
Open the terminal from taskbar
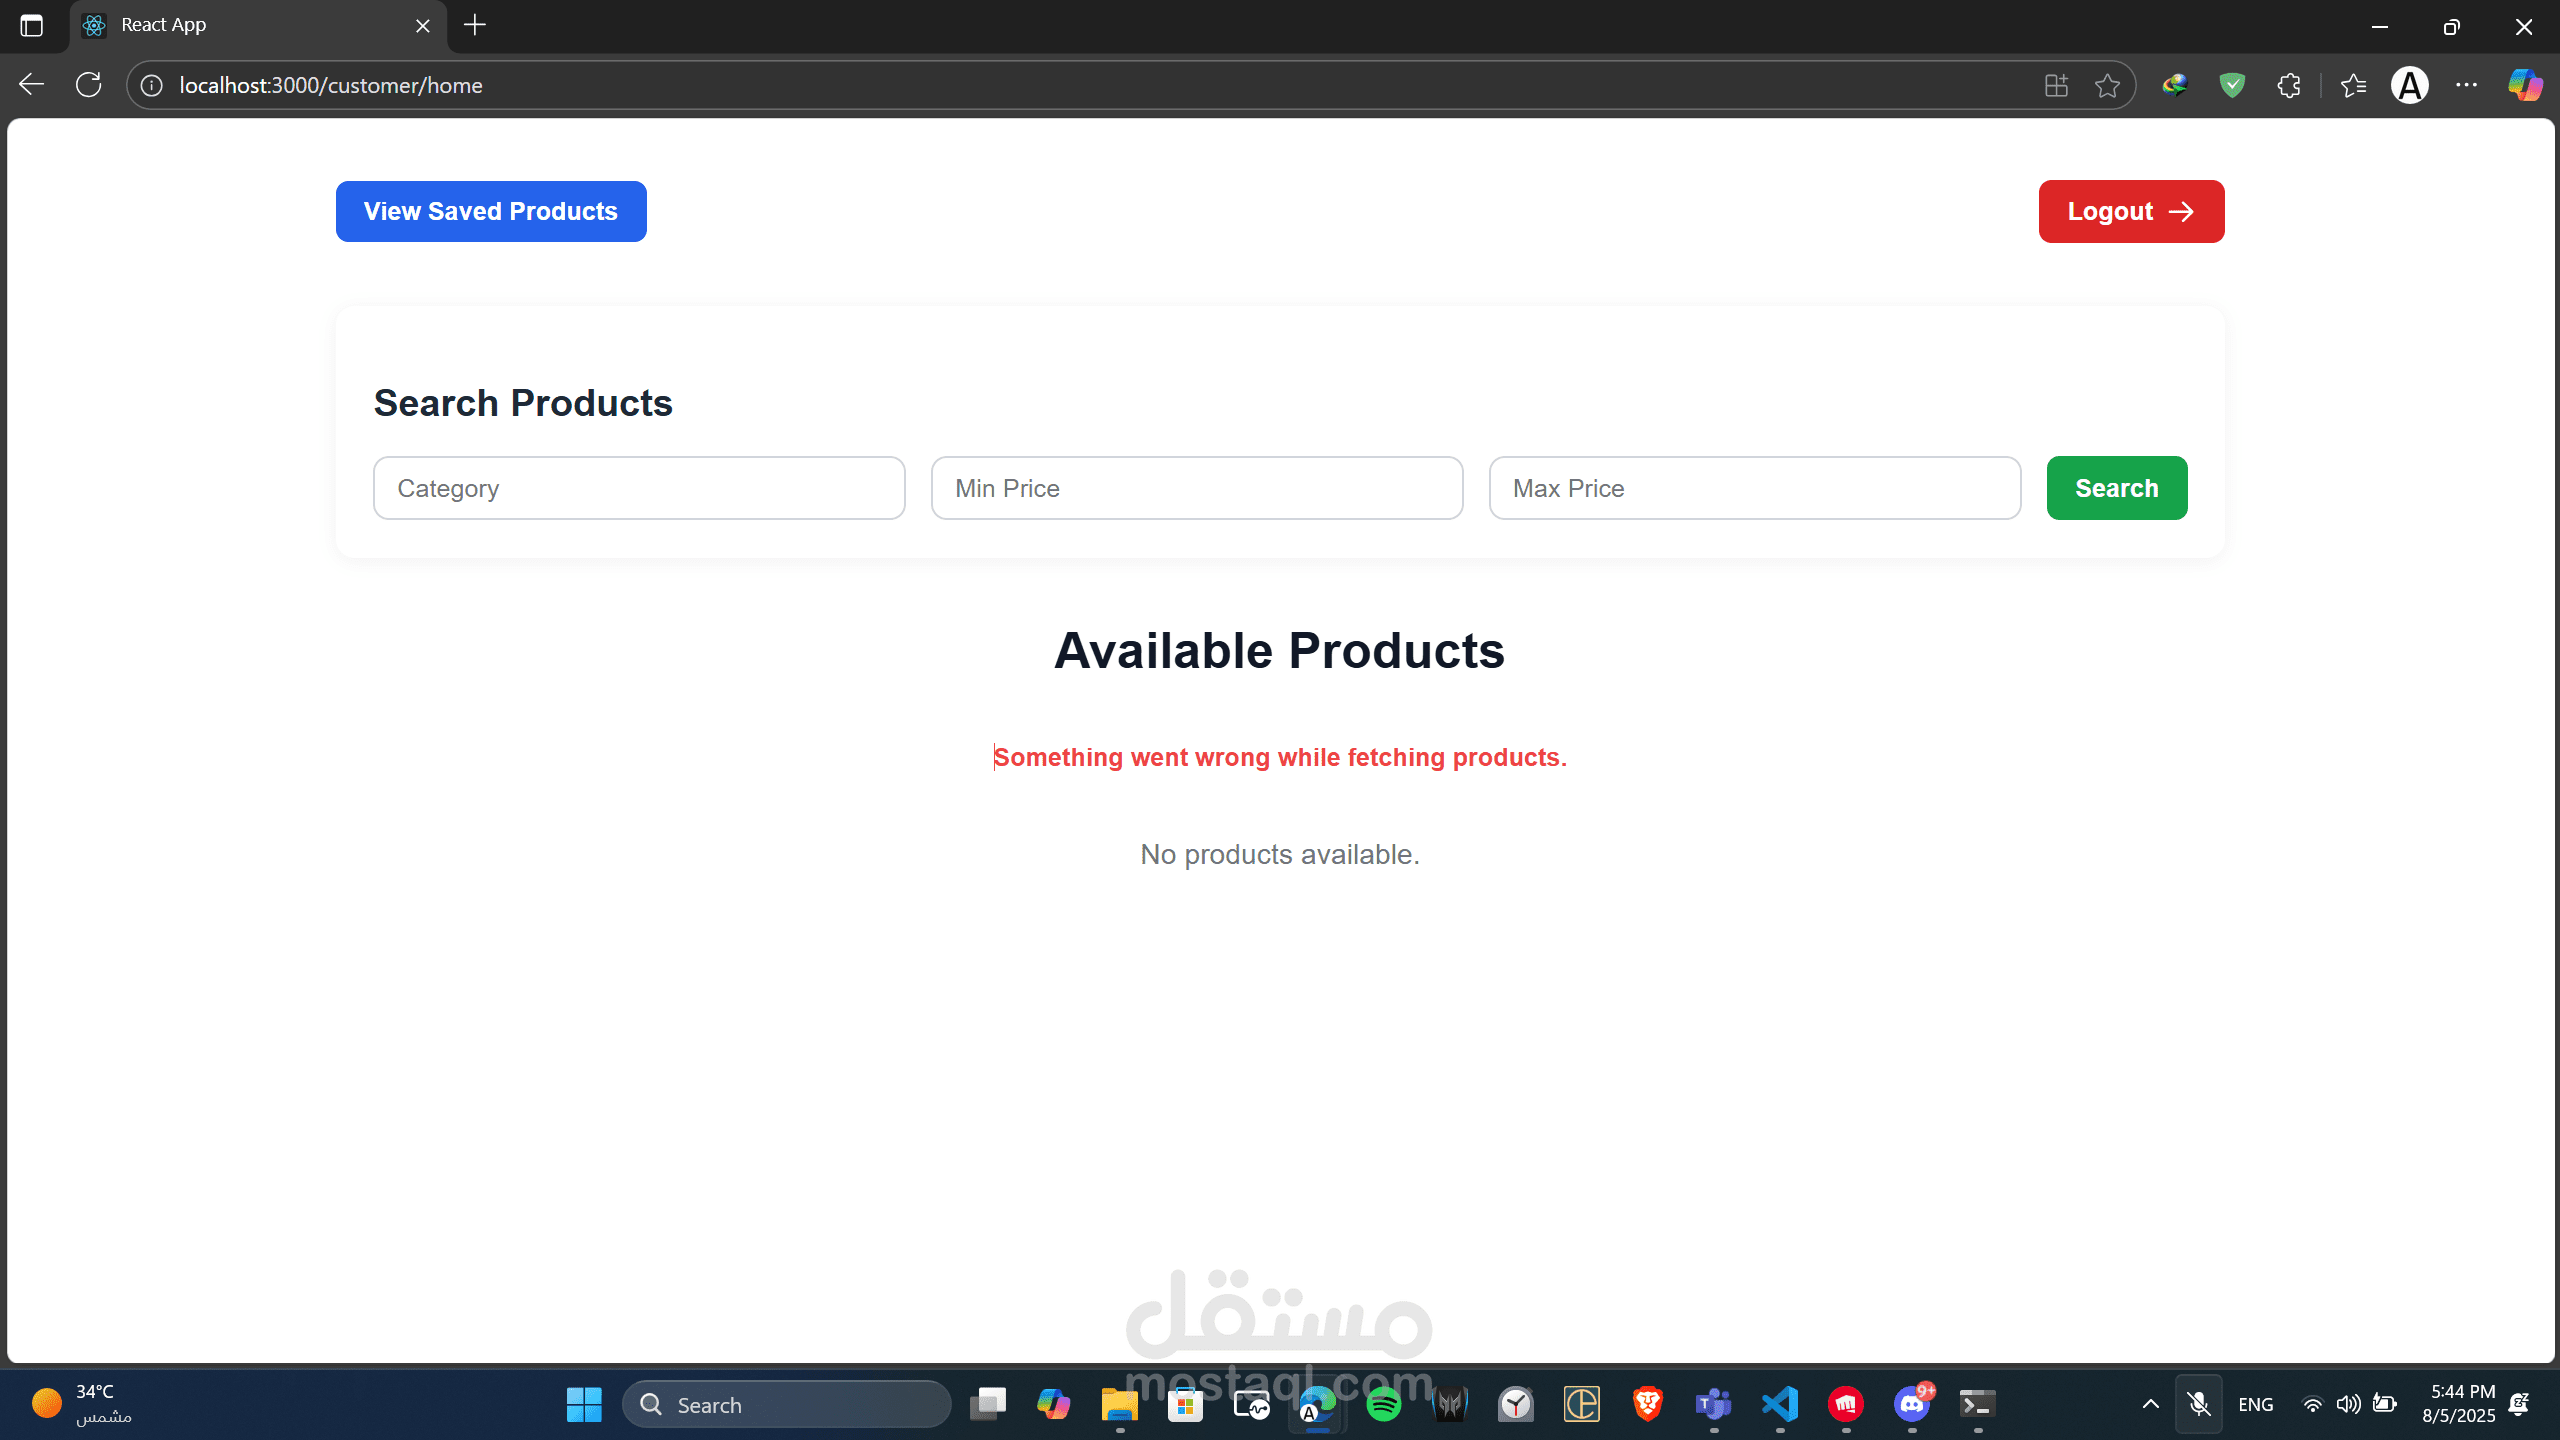tap(1978, 1404)
